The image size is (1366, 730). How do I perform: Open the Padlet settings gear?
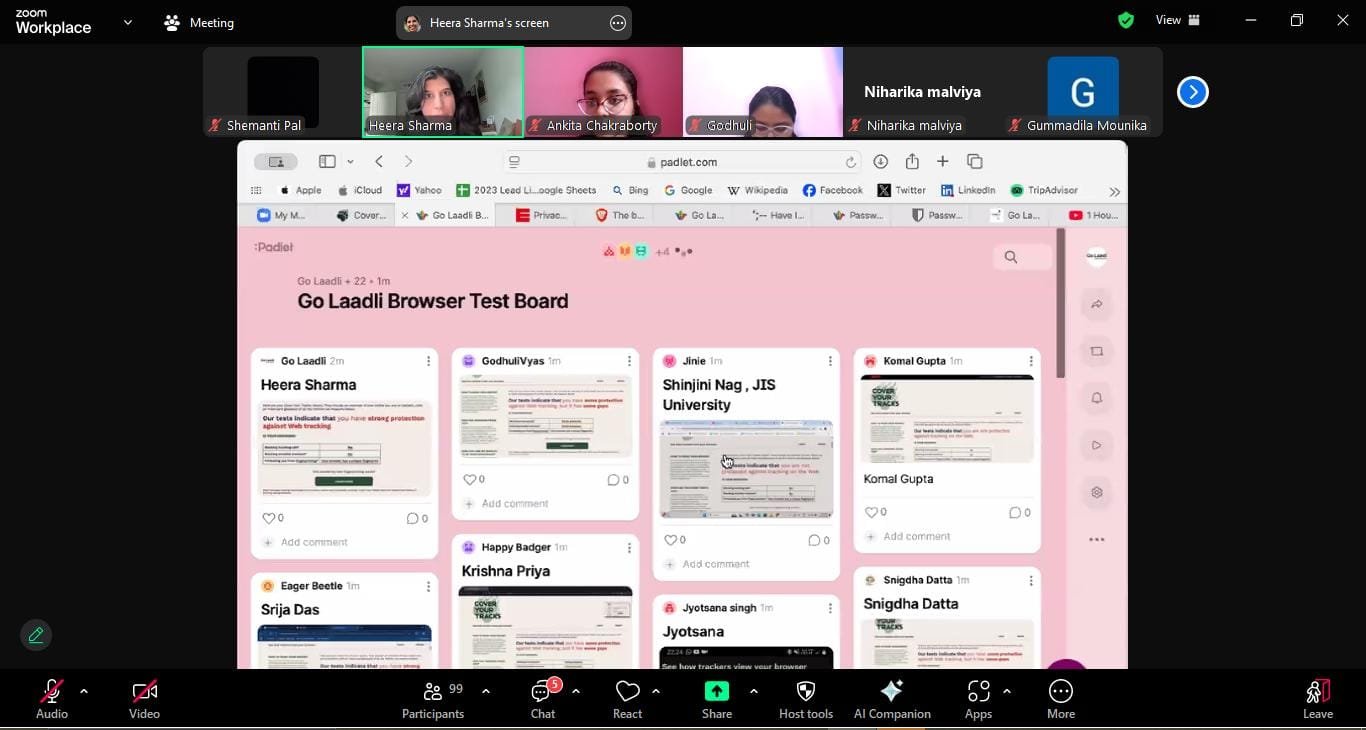coord(1097,492)
